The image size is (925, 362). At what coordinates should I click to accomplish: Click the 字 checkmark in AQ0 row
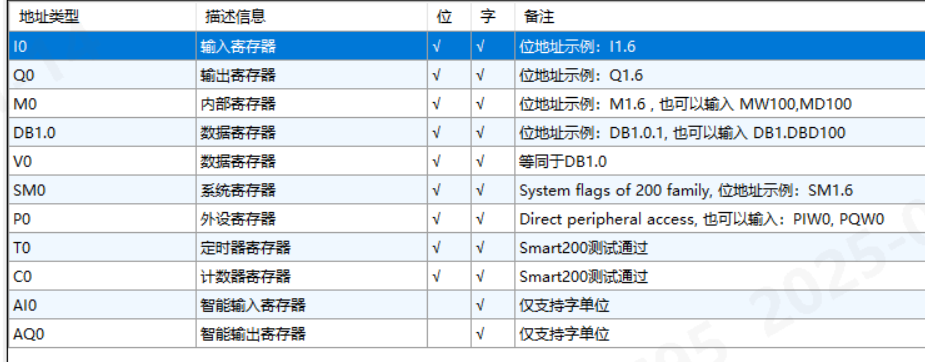pos(480,334)
